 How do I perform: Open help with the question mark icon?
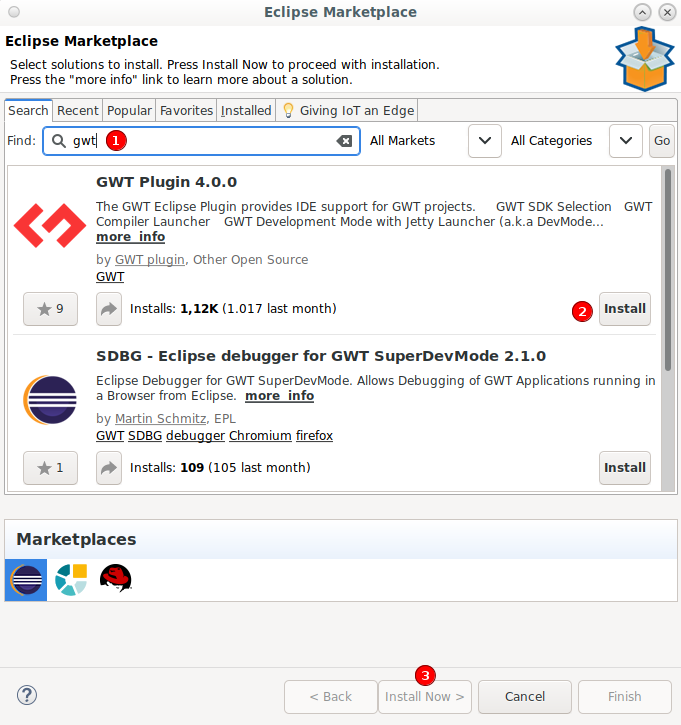pyautogui.click(x=27, y=695)
